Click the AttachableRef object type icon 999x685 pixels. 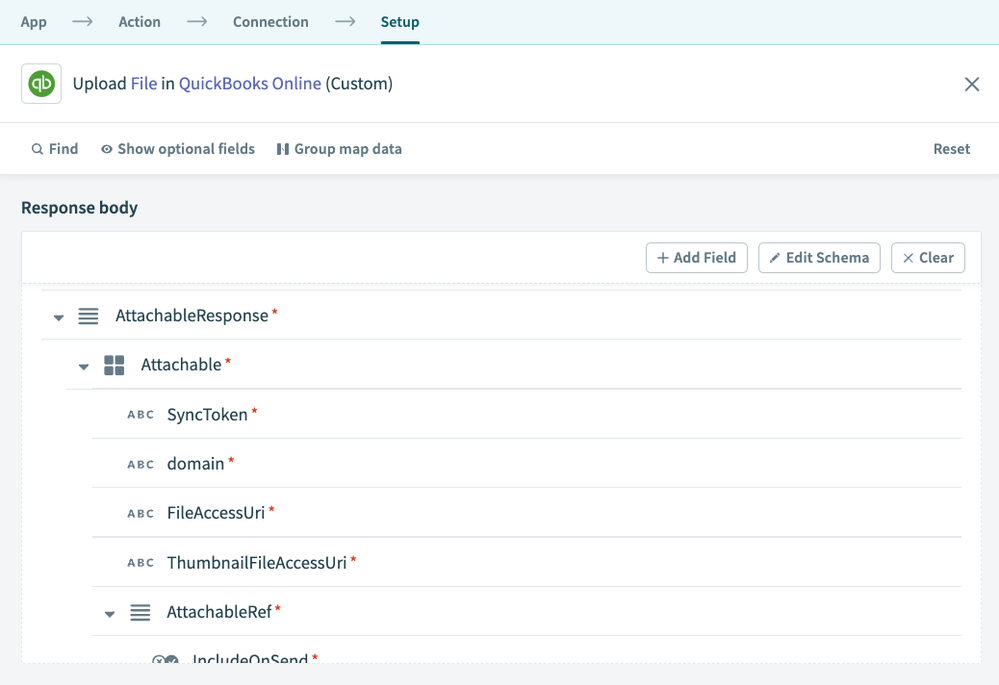(140, 612)
